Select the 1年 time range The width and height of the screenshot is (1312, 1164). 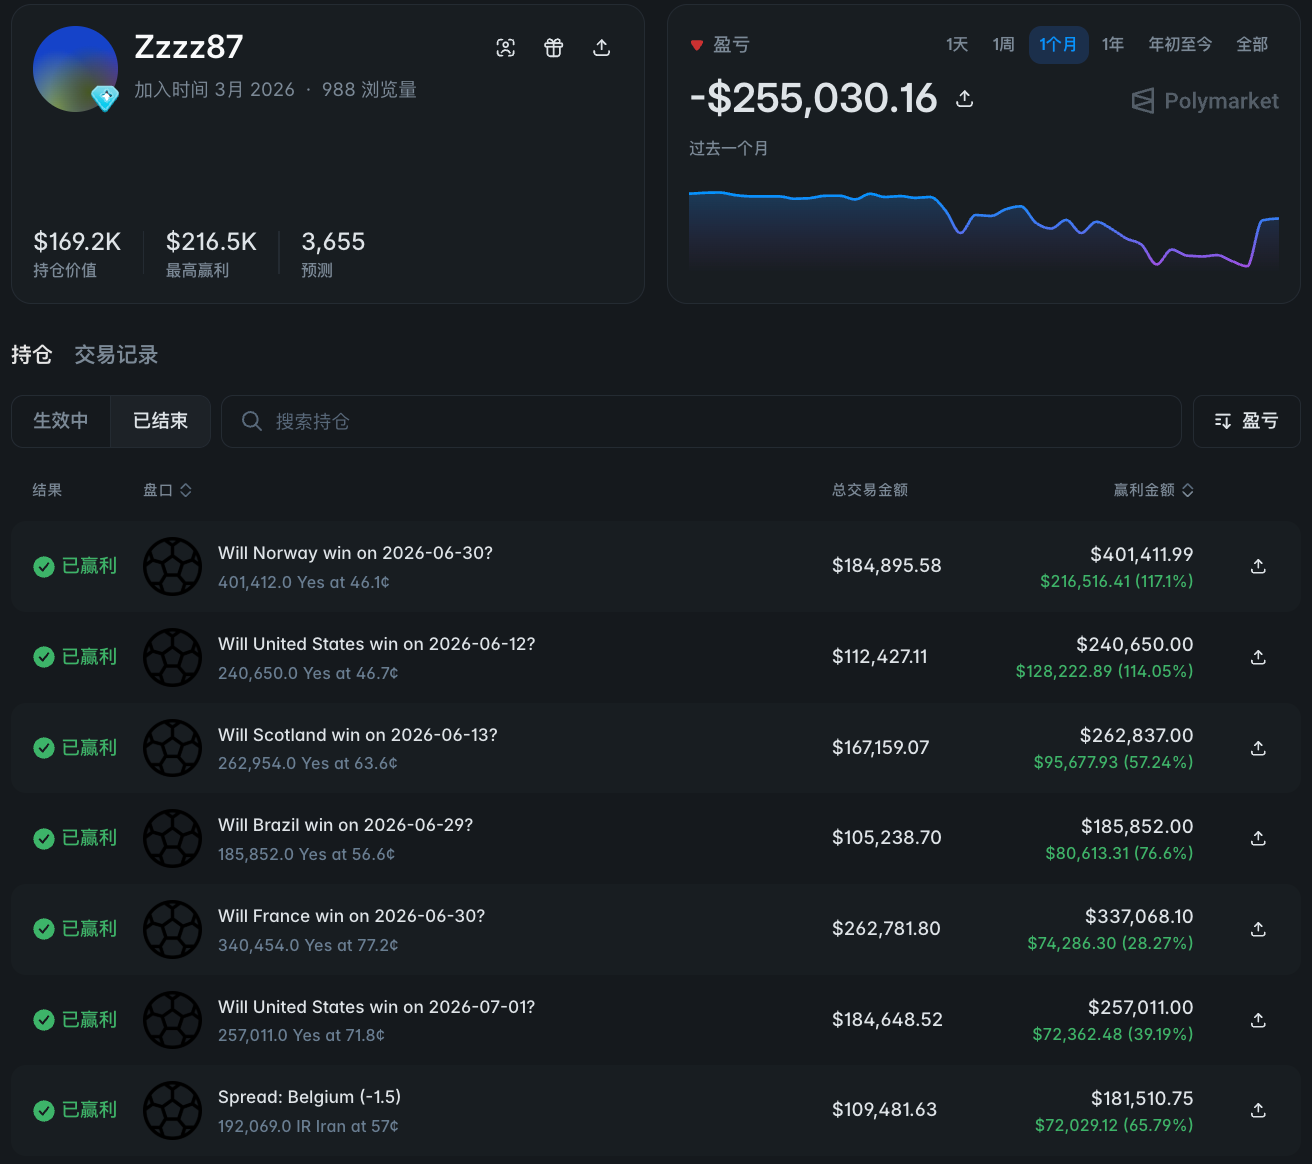pos(1113,45)
